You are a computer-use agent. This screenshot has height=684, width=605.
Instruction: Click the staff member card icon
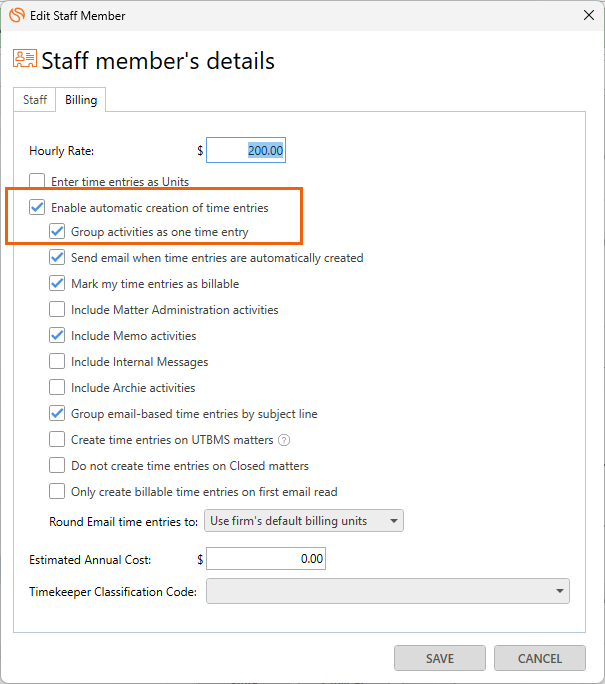click(25, 58)
